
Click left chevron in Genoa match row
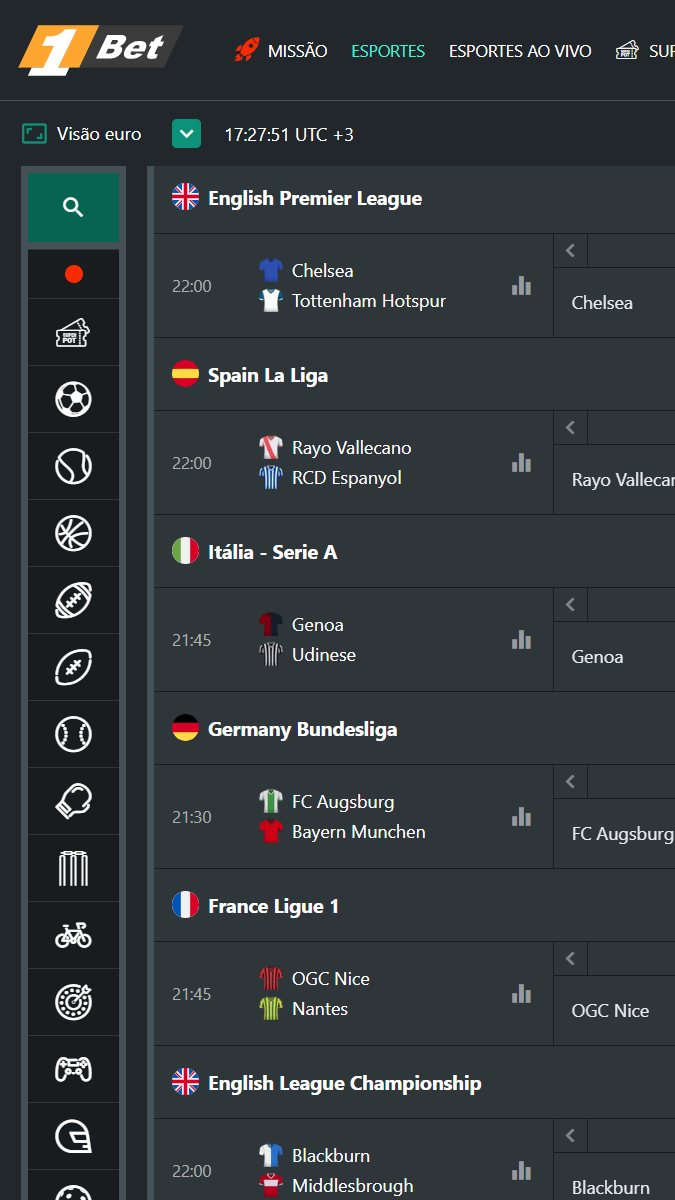570,605
